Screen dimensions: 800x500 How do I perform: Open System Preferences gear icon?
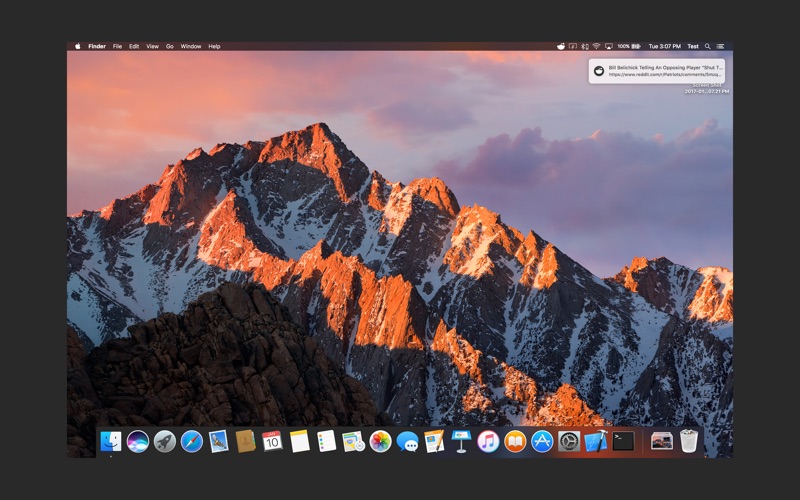[x=569, y=441]
